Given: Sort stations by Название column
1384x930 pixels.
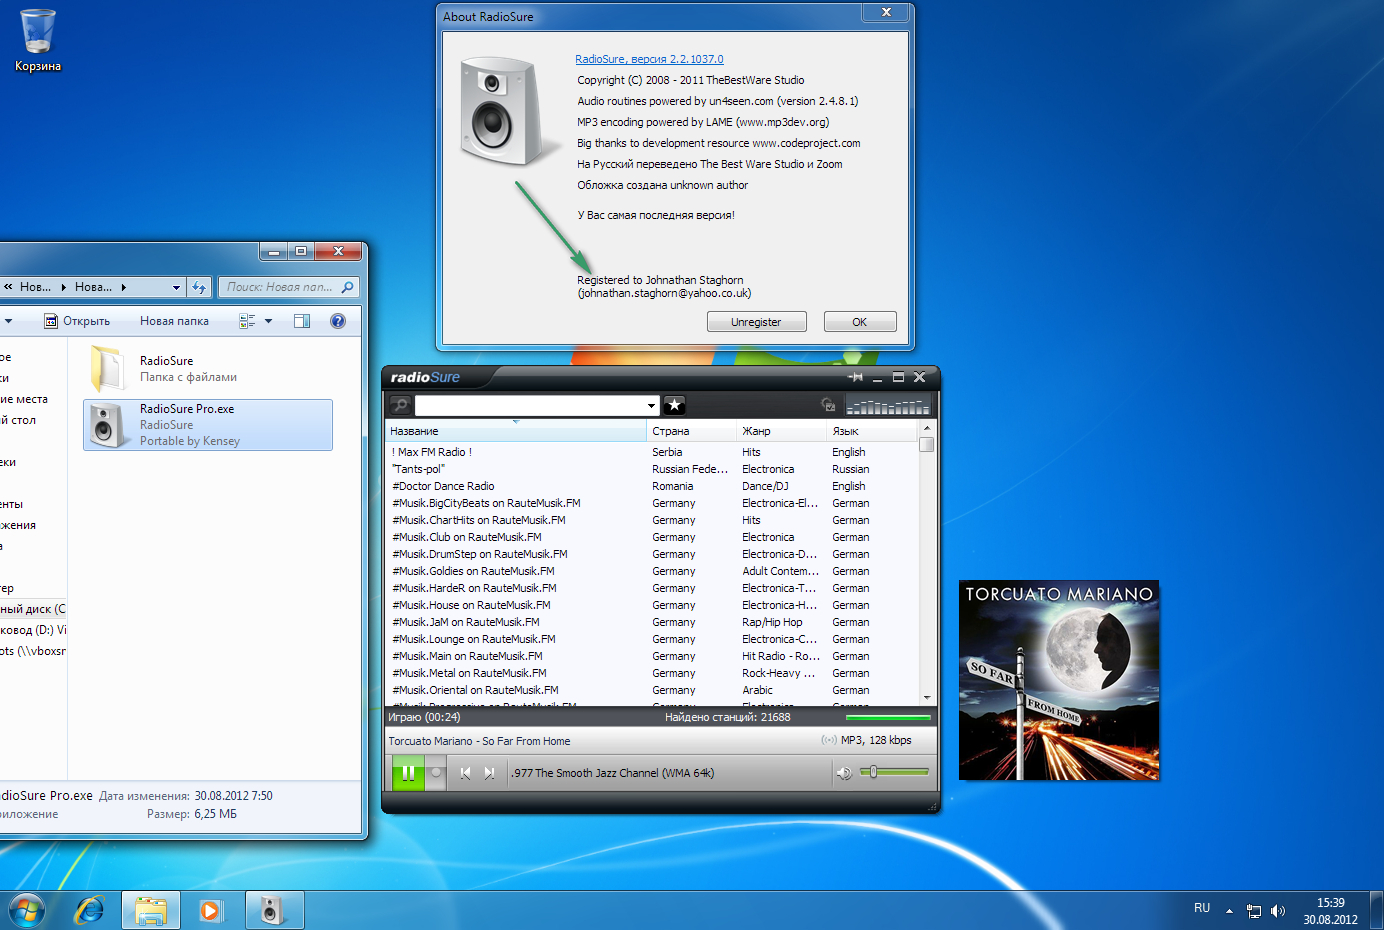Looking at the screenshot, I should point(516,431).
